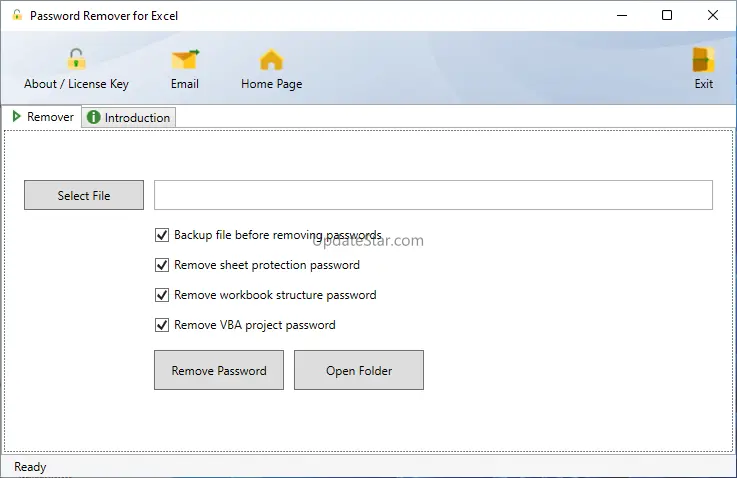Uncheck Remove sheet protection password

(162, 265)
